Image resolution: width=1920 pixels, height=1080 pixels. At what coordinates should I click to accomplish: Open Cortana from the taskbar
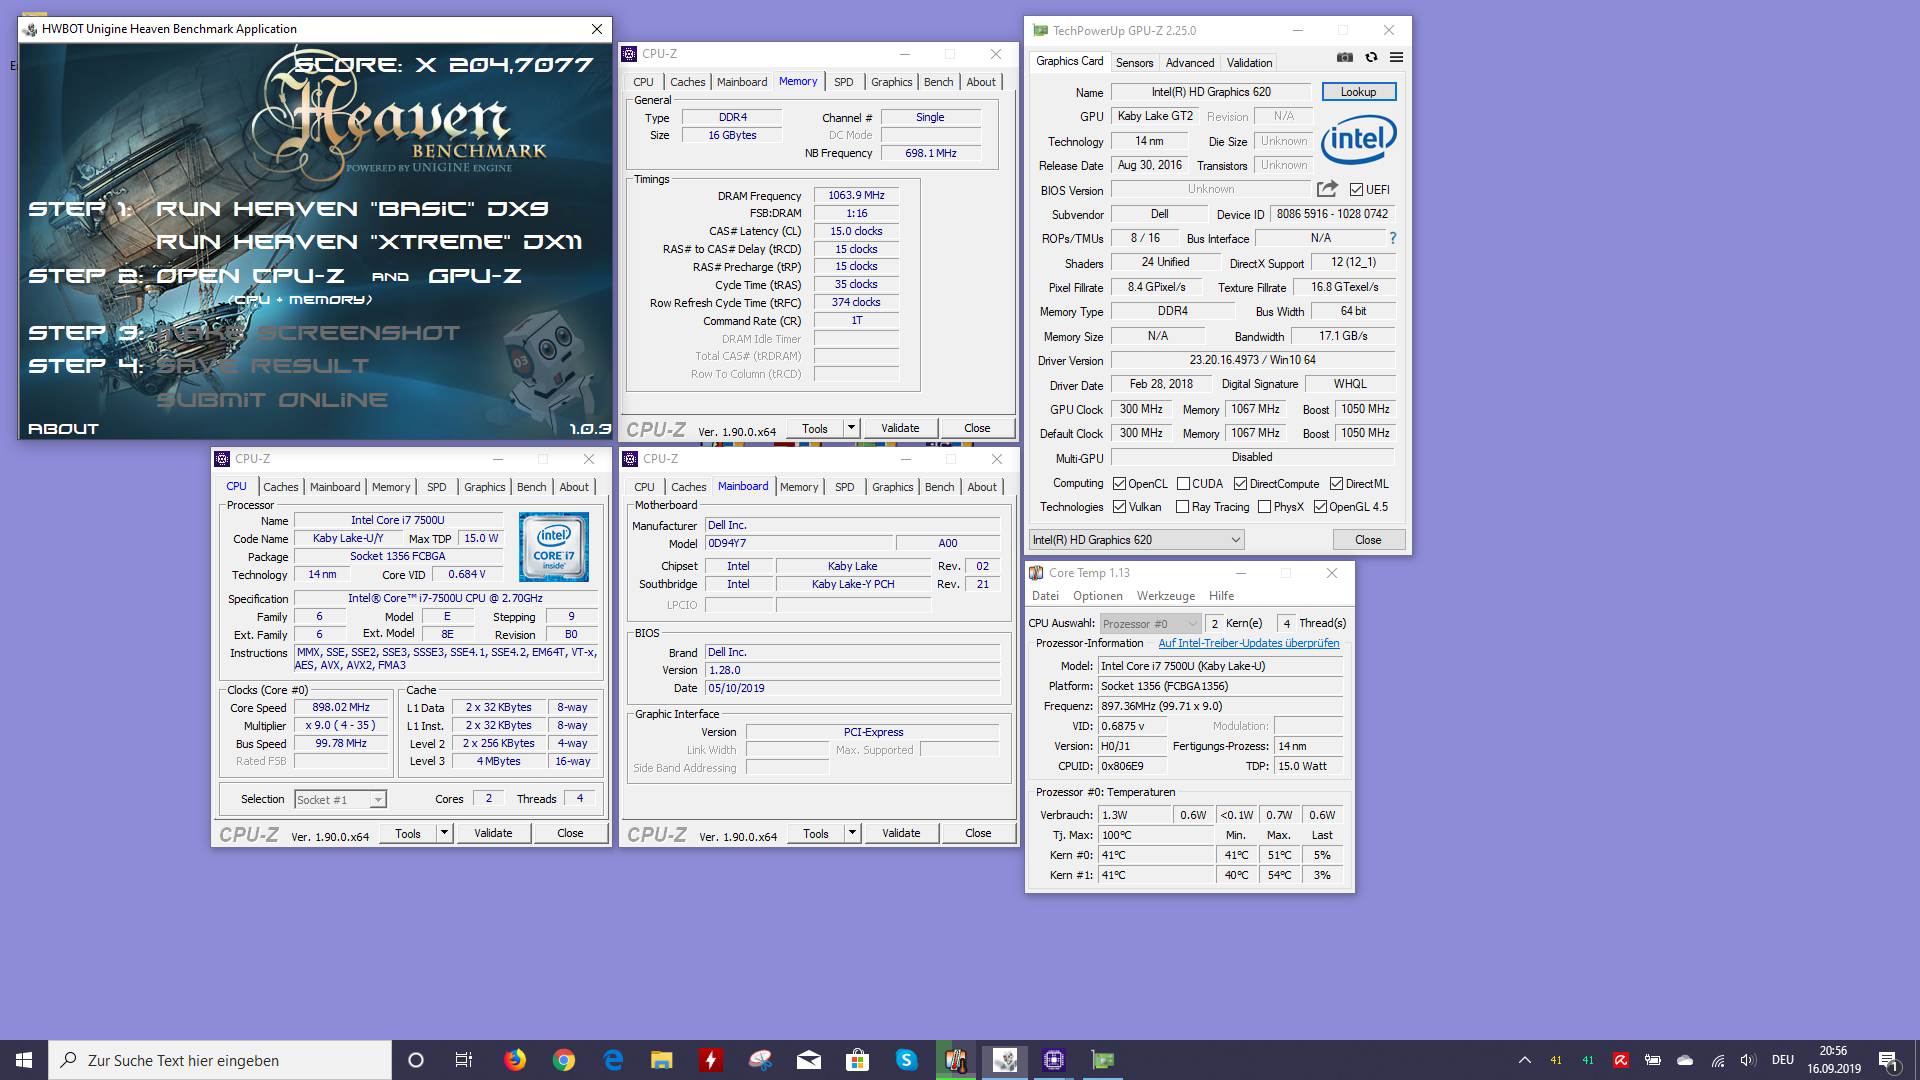coord(416,1060)
